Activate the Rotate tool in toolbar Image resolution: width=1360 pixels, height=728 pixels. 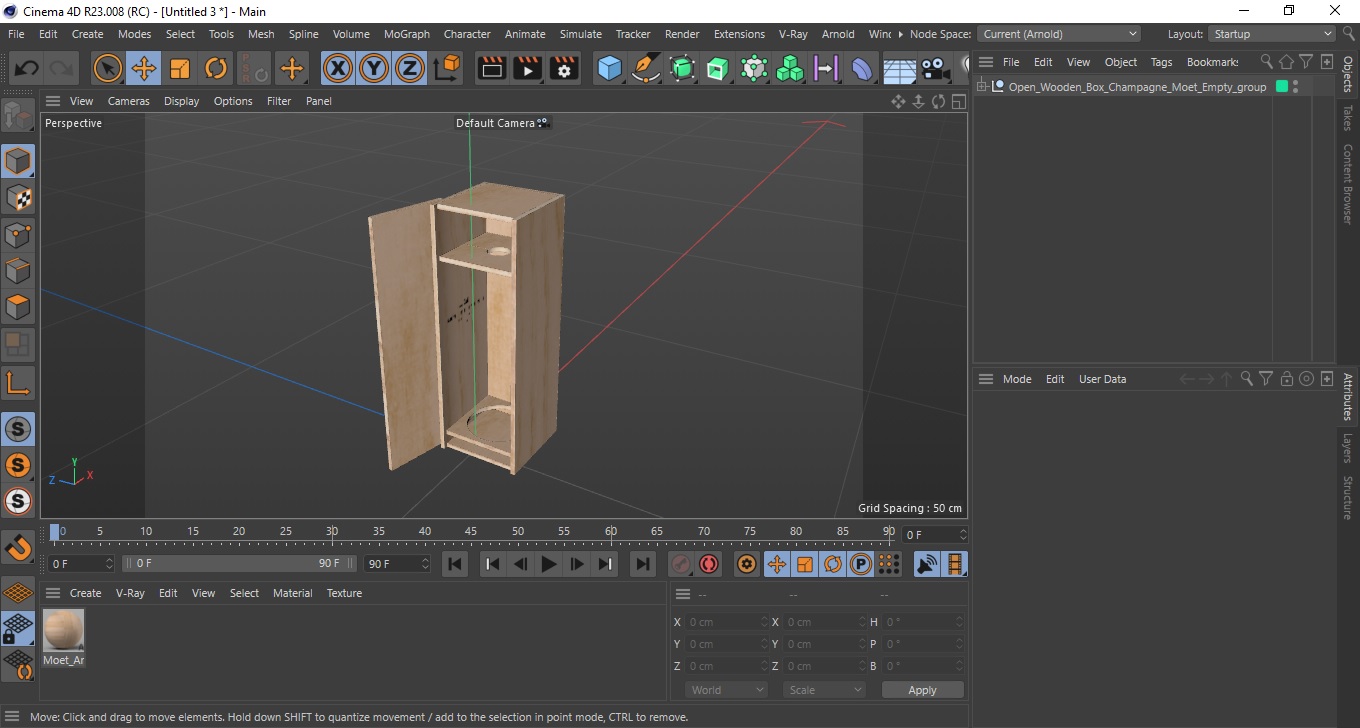click(x=216, y=69)
